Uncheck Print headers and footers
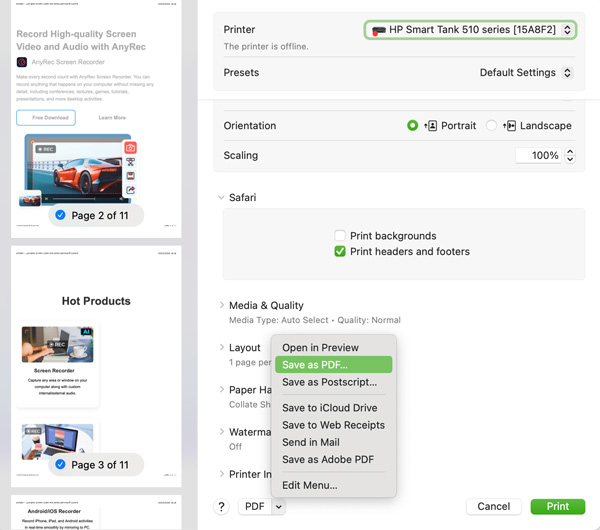The height and width of the screenshot is (530, 600). coord(340,251)
